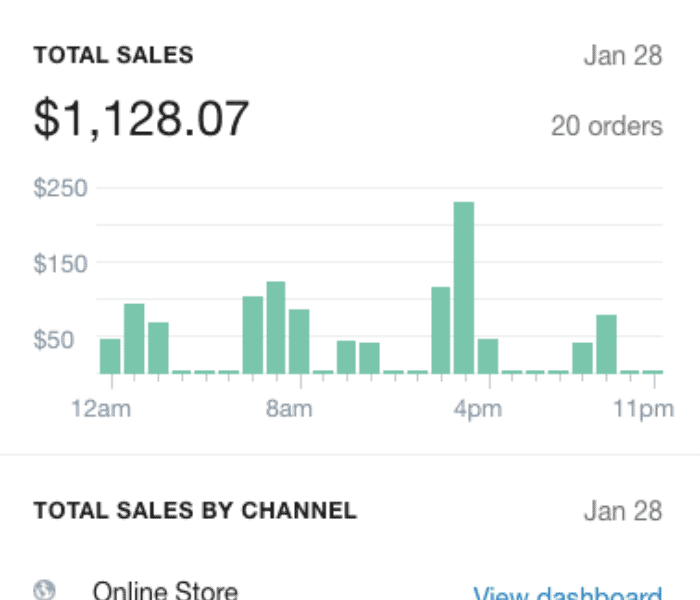Click the $250 y-axis label

[x=60, y=188]
